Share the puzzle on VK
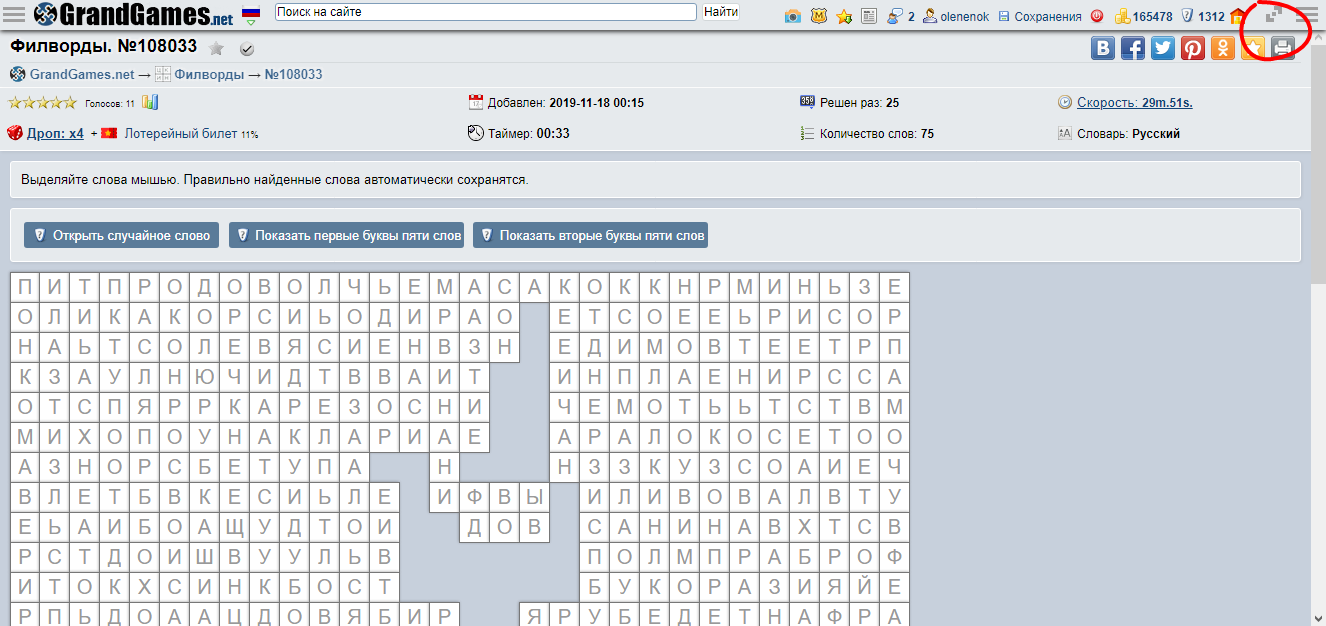This screenshot has width=1326, height=626. pyautogui.click(x=1103, y=48)
